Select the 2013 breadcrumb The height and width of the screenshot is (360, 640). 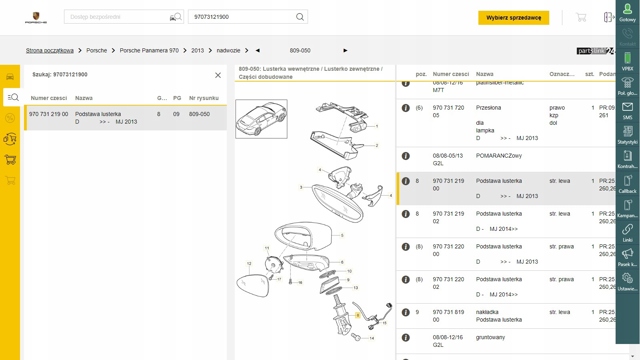pos(198,51)
